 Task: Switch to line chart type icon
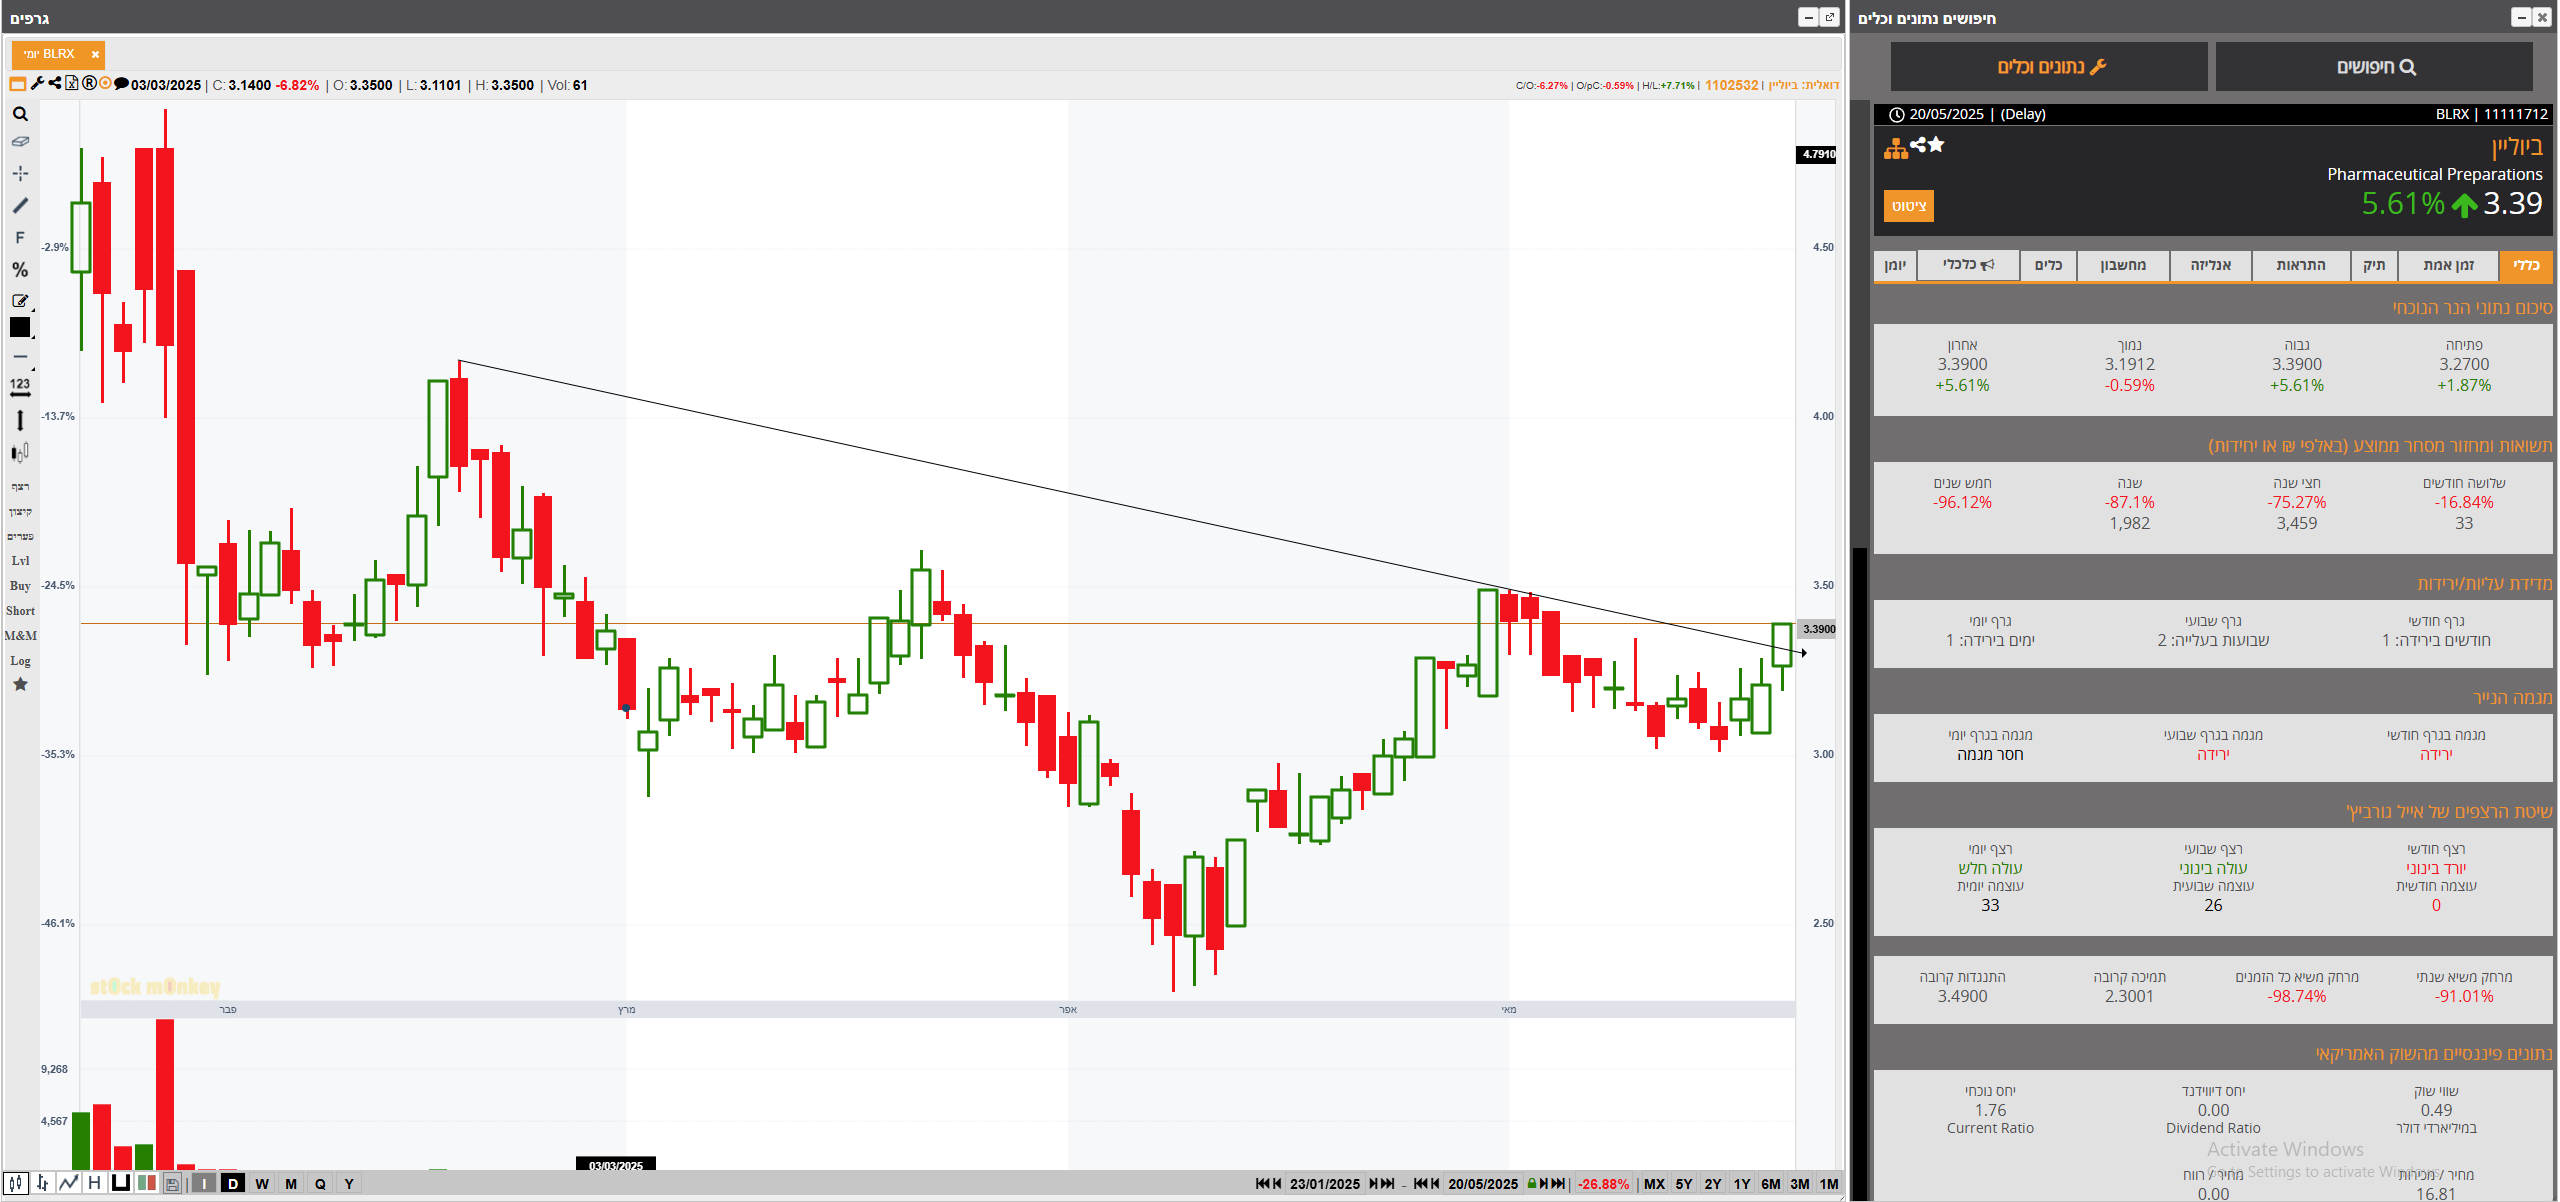[x=68, y=1183]
